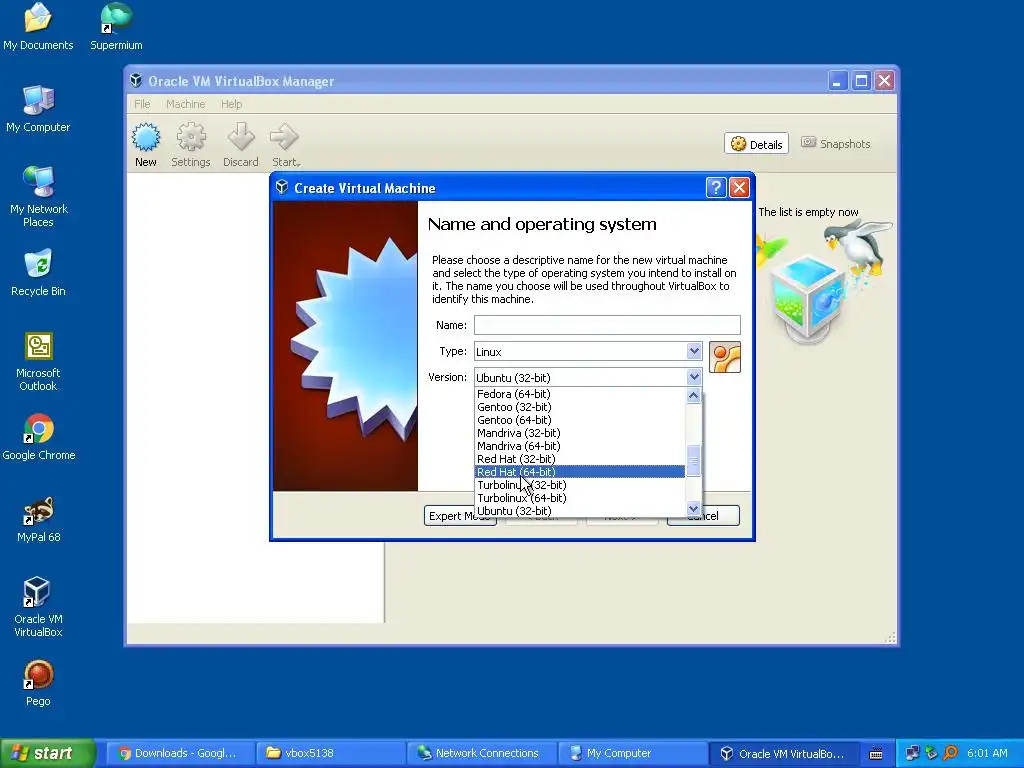1024x768 pixels.
Task: Click the help question-mark button in dialog
Action: click(716, 188)
